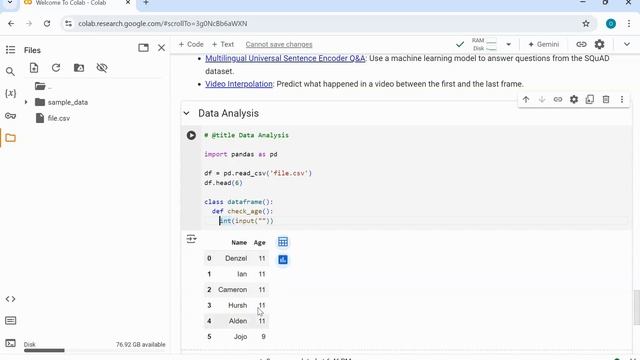Open the find and replace search icon

coord(10,72)
